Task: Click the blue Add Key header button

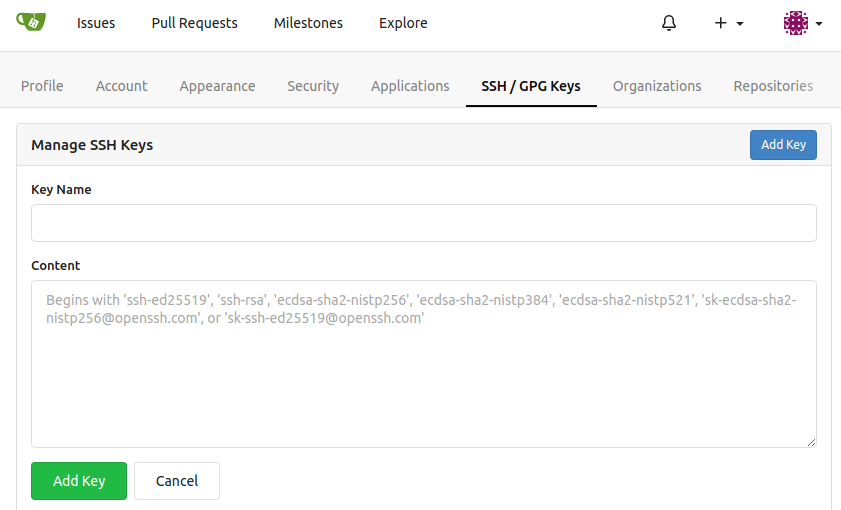Action: [783, 145]
